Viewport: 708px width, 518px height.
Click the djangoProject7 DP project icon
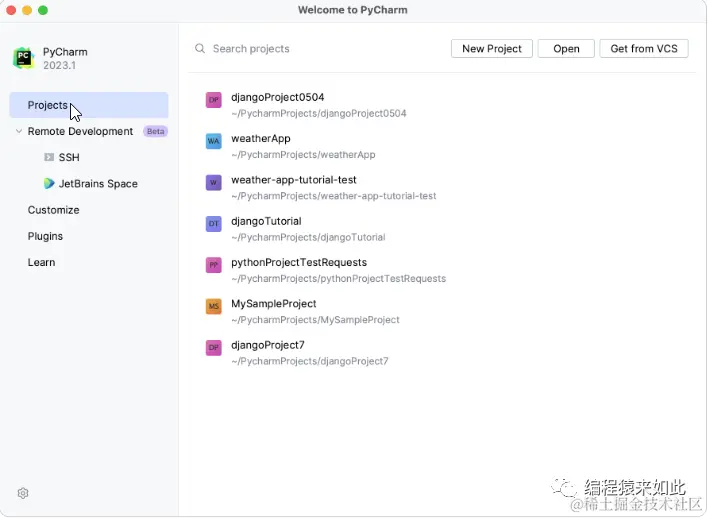click(214, 348)
